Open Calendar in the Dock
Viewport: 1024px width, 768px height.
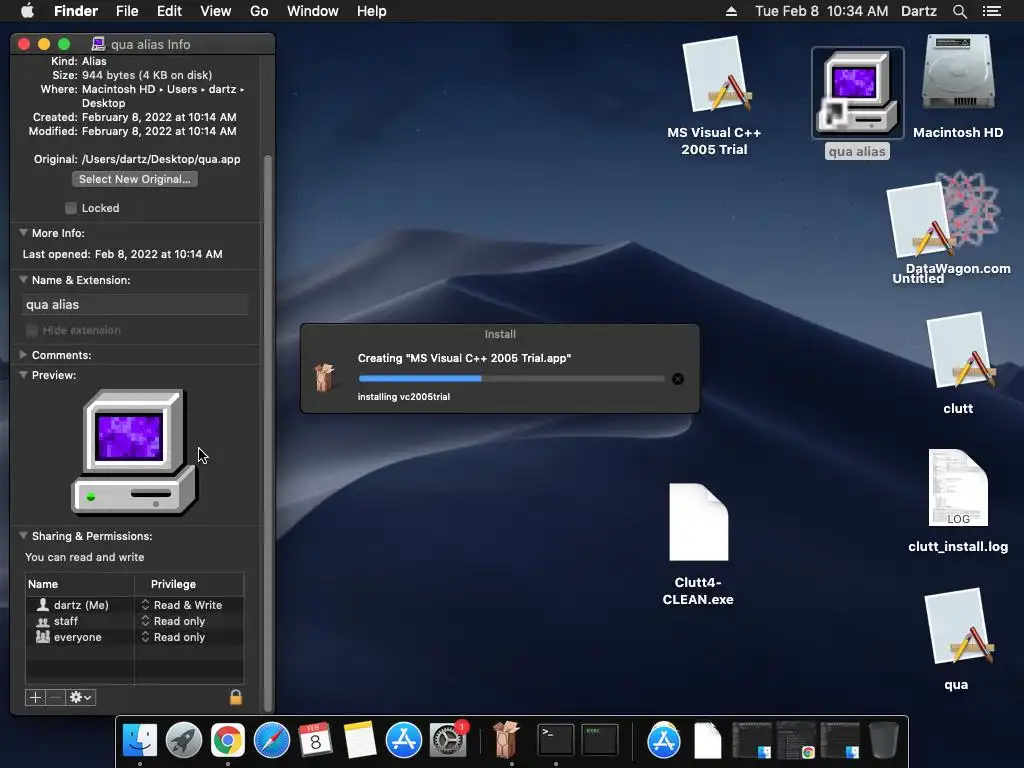(x=315, y=740)
